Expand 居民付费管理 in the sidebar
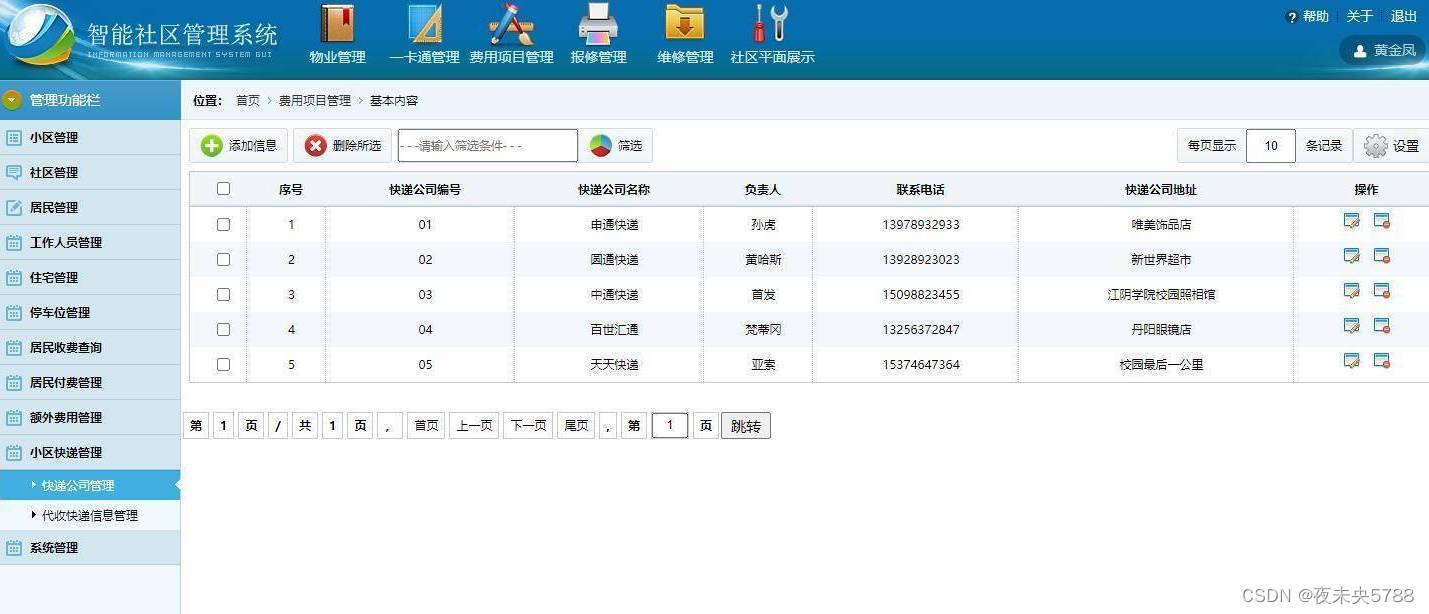 [x=90, y=382]
